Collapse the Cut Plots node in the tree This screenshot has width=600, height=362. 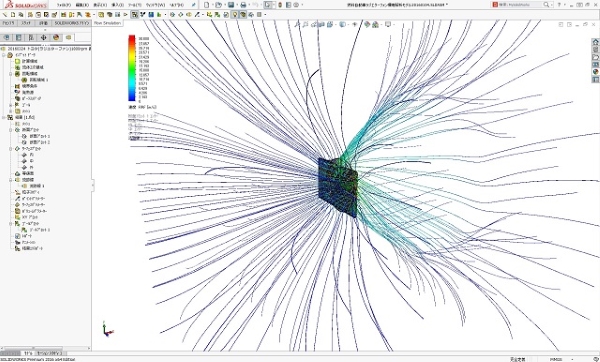tap(11, 130)
